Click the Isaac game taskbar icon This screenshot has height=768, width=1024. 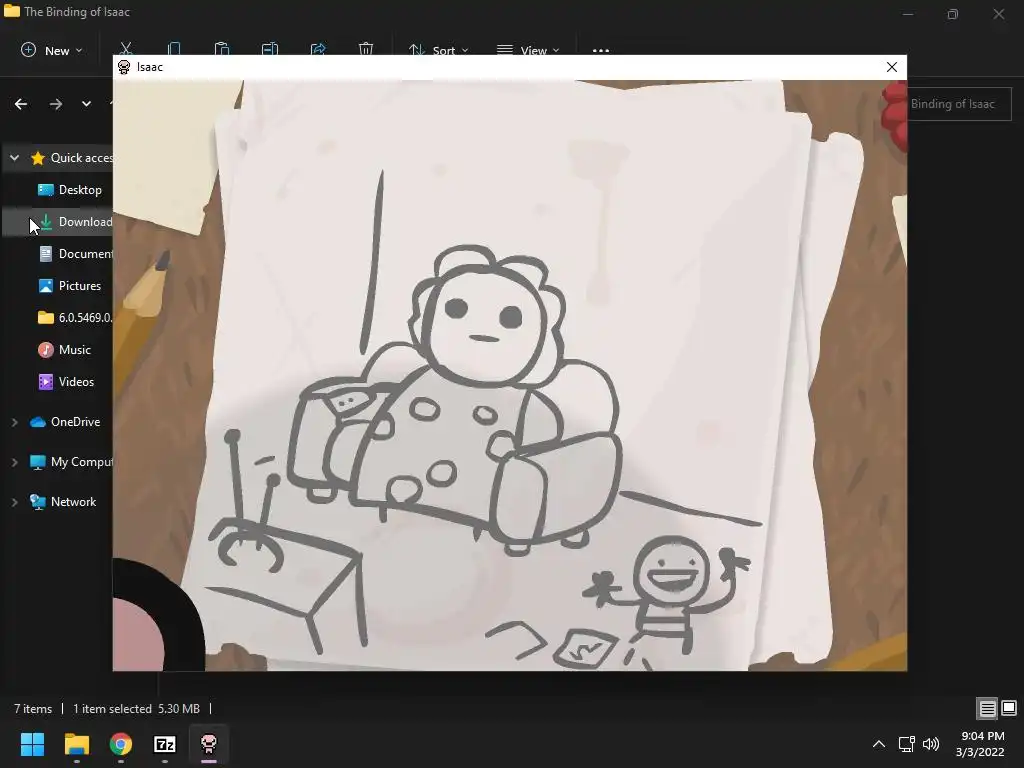(209, 744)
